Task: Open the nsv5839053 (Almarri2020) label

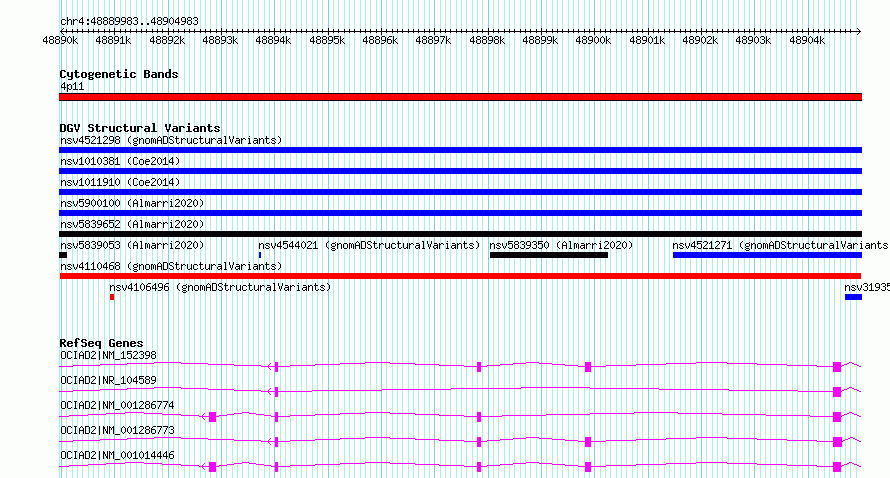Action: click(132, 245)
